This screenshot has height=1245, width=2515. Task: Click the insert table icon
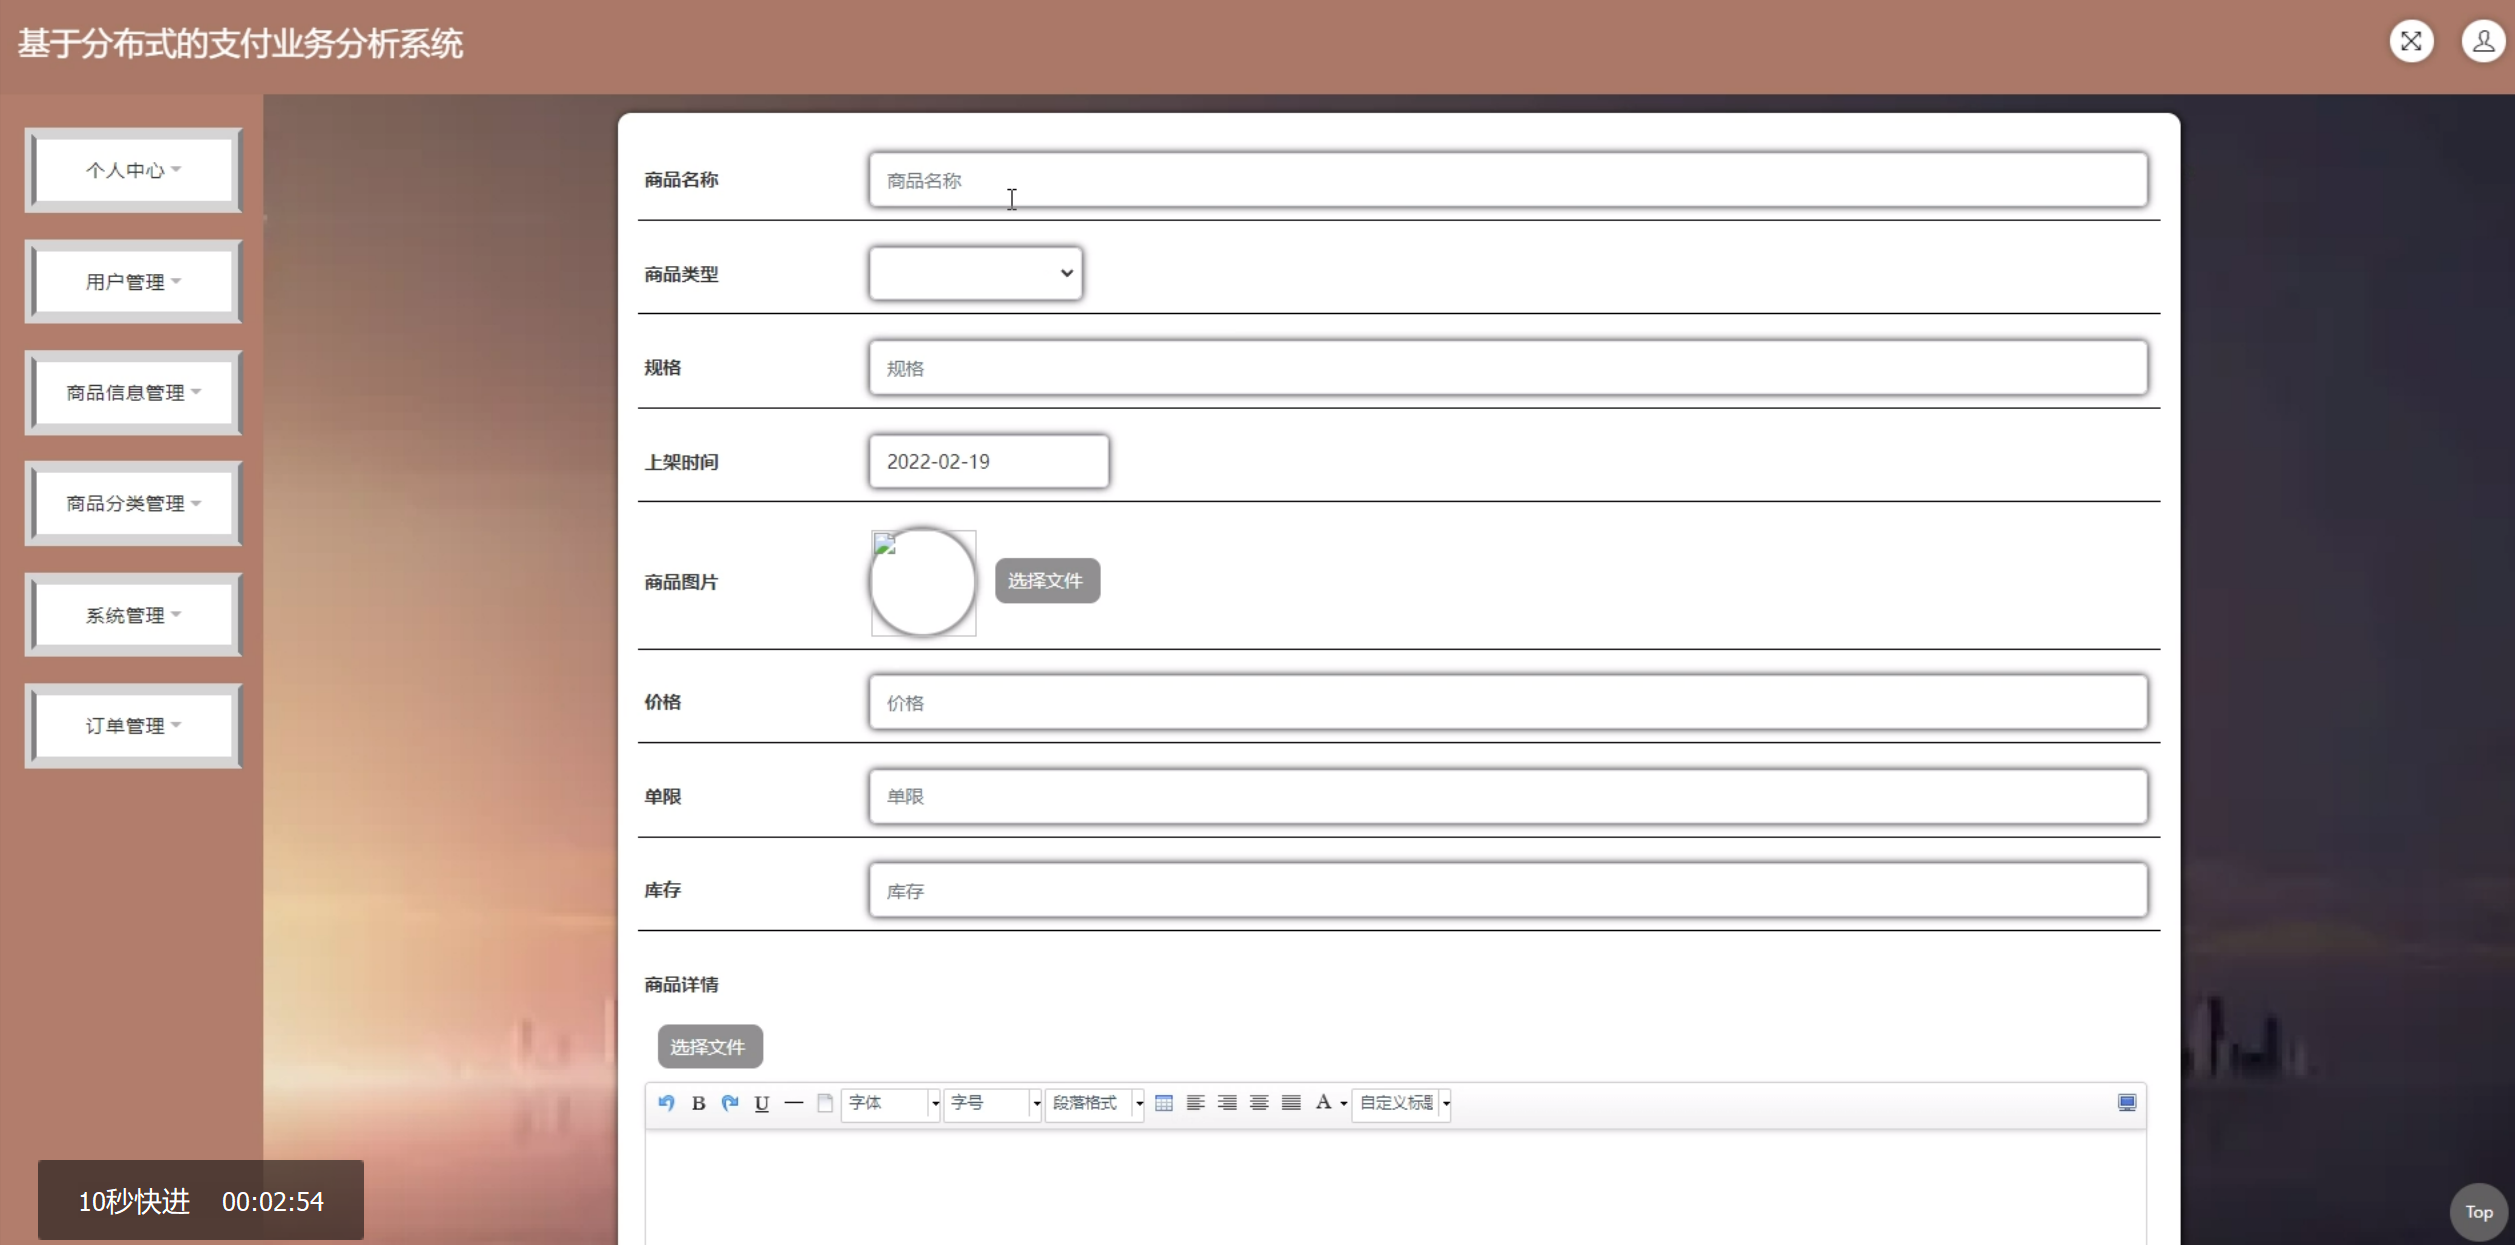coord(1164,1102)
